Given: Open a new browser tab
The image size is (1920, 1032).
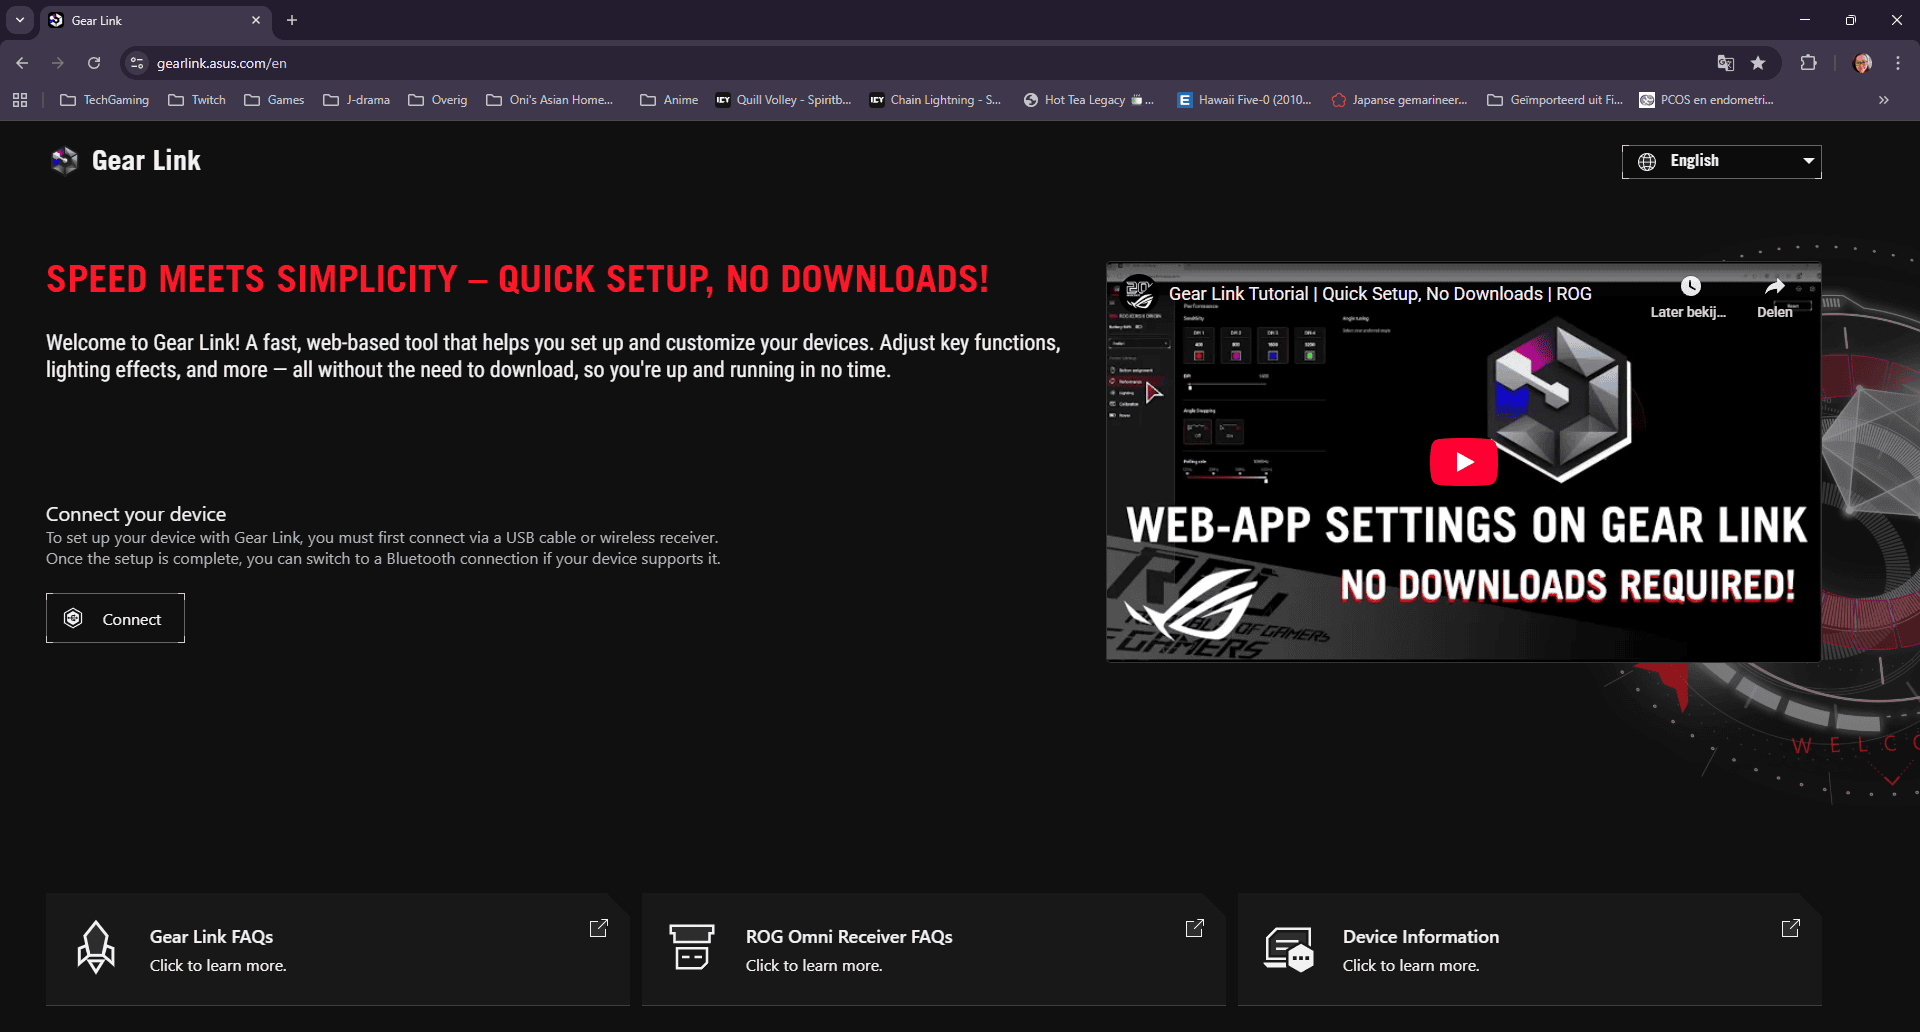Looking at the screenshot, I should (292, 20).
